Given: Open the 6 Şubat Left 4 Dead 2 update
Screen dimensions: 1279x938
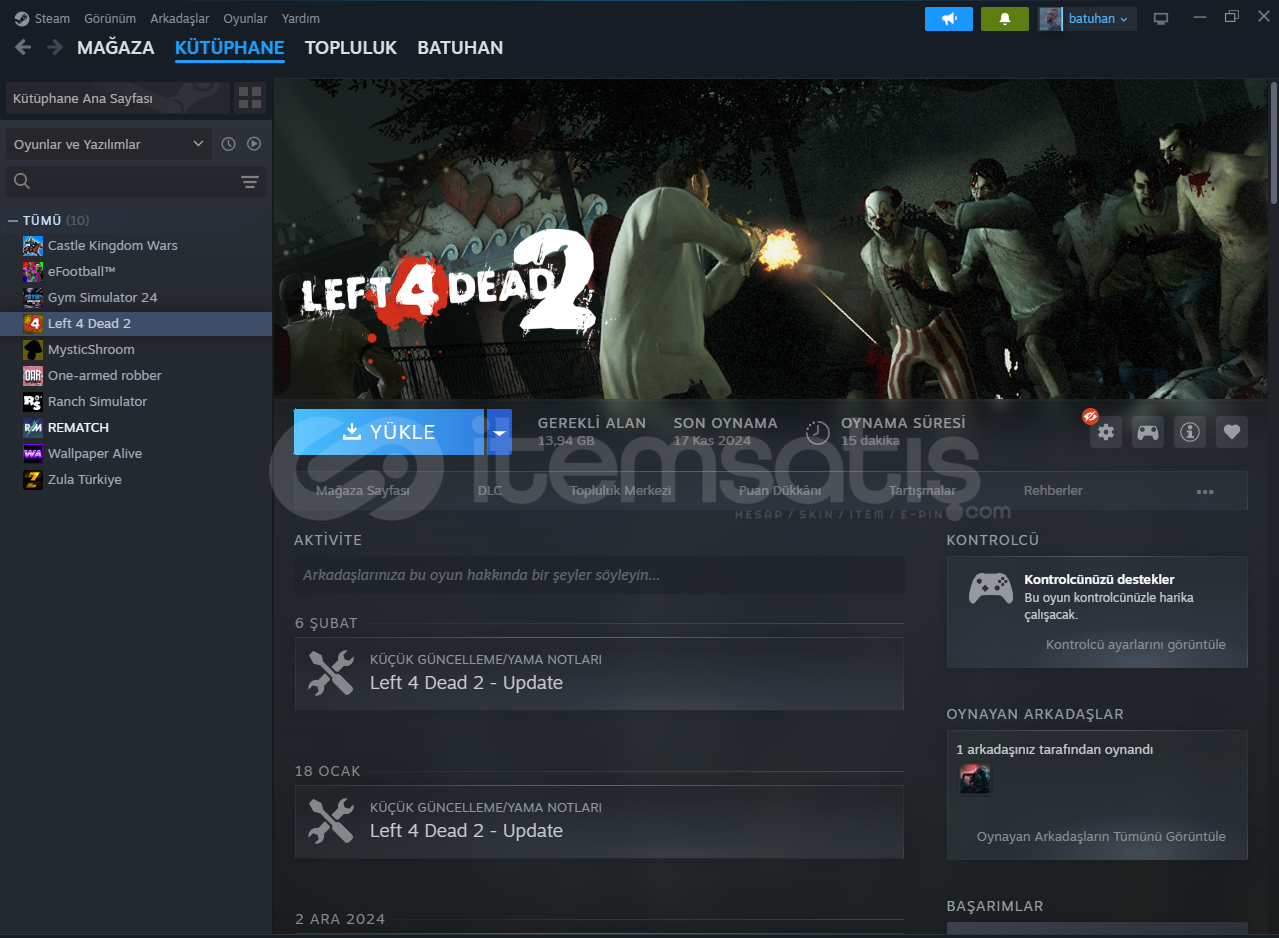Looking at the screenshot, I should 599,674.
